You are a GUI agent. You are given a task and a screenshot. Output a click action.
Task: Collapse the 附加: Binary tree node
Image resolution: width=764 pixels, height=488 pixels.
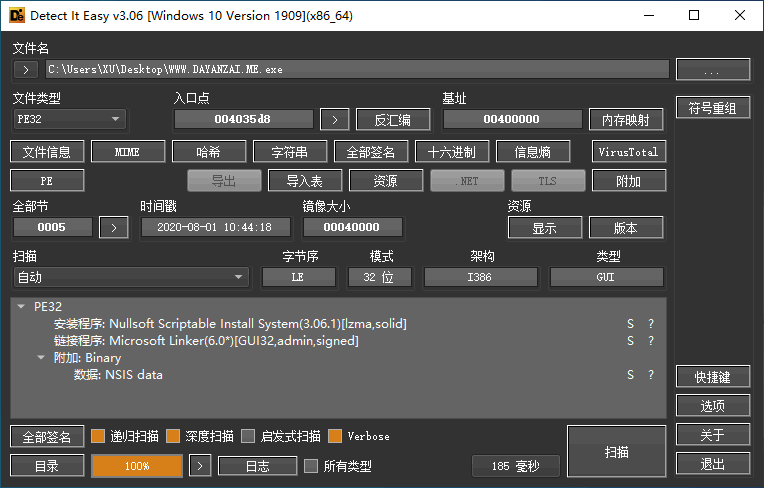[x=41, y=358]
